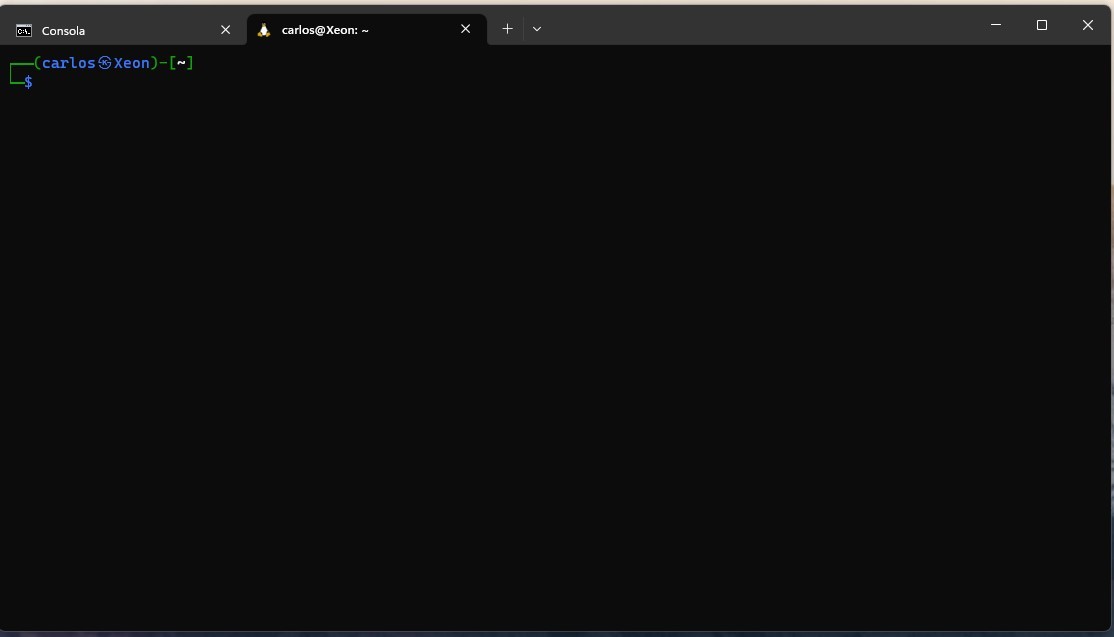1114x637 pixels.
Task: Select the carlos@Xeon: ~ tab title
Action: pos(325,30)
